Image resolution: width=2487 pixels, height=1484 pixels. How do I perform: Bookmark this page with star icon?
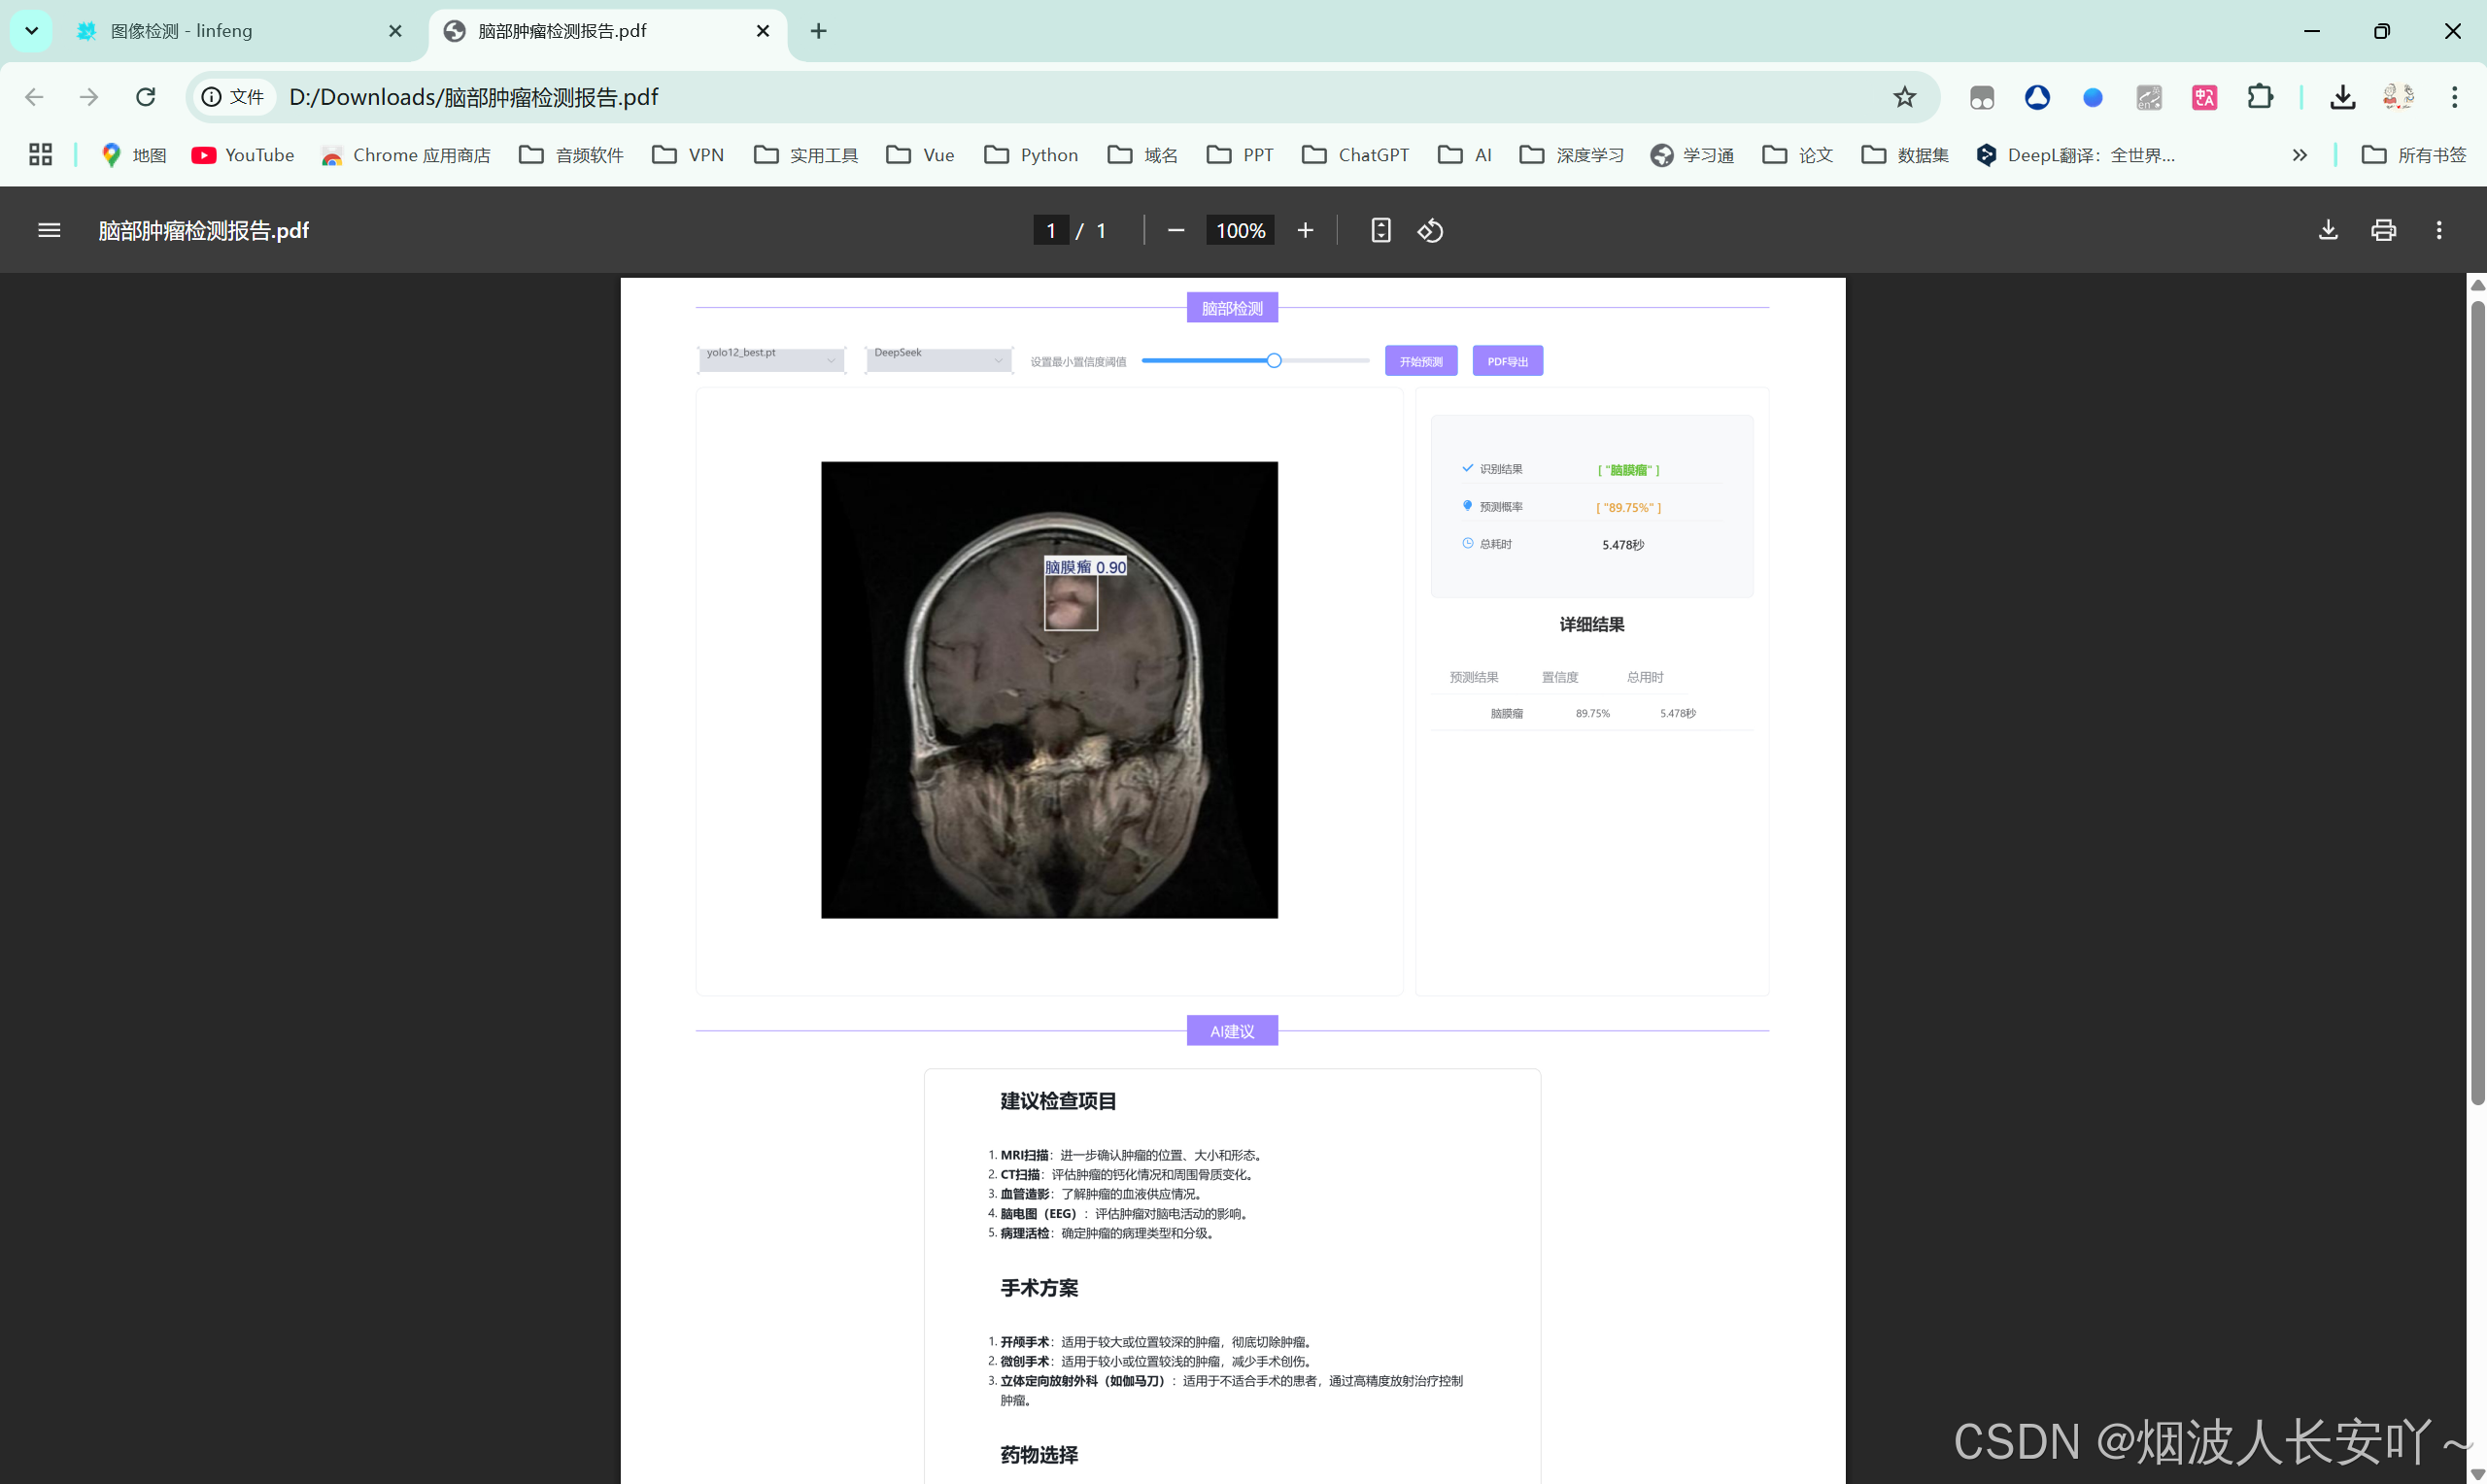1904,97
